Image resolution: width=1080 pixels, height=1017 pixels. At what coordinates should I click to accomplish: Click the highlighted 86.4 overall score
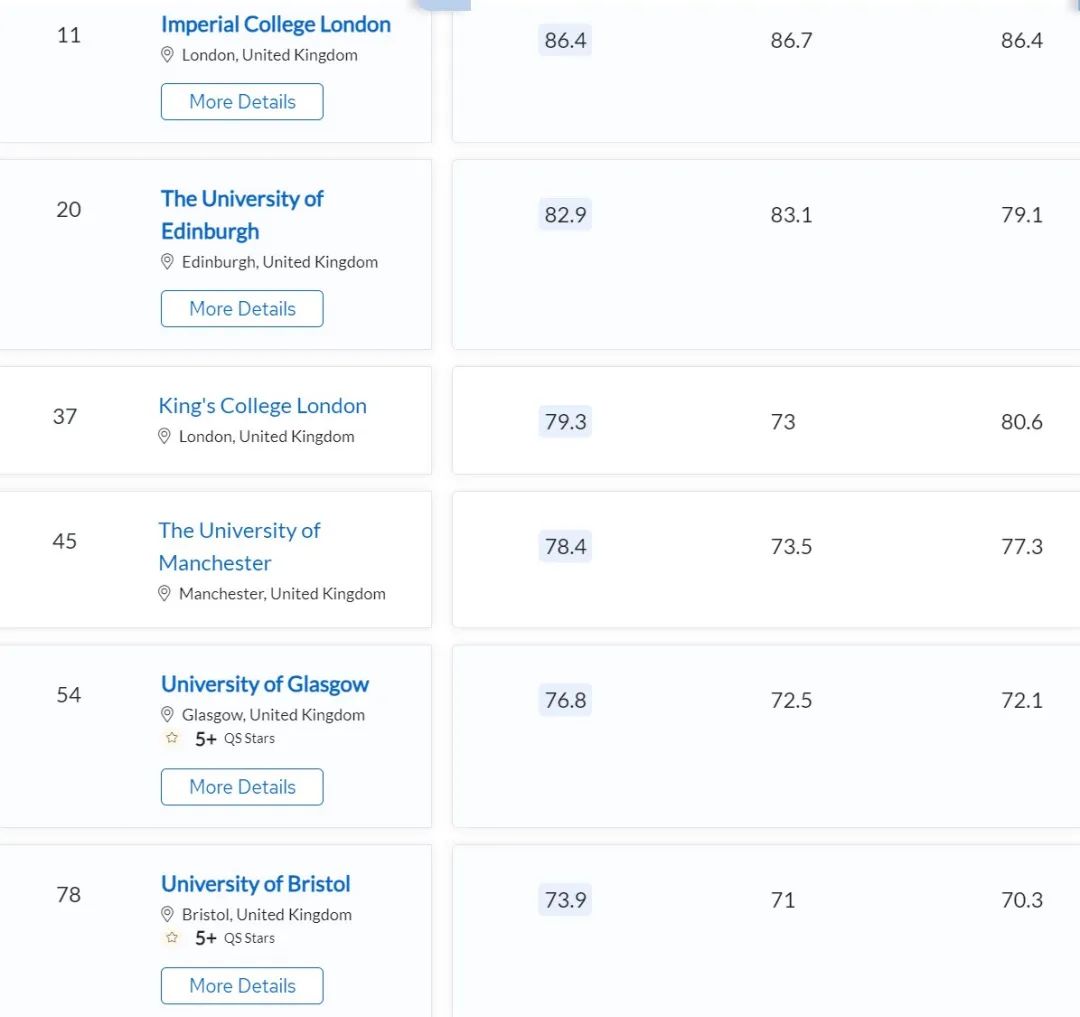[x=565, y=41]
